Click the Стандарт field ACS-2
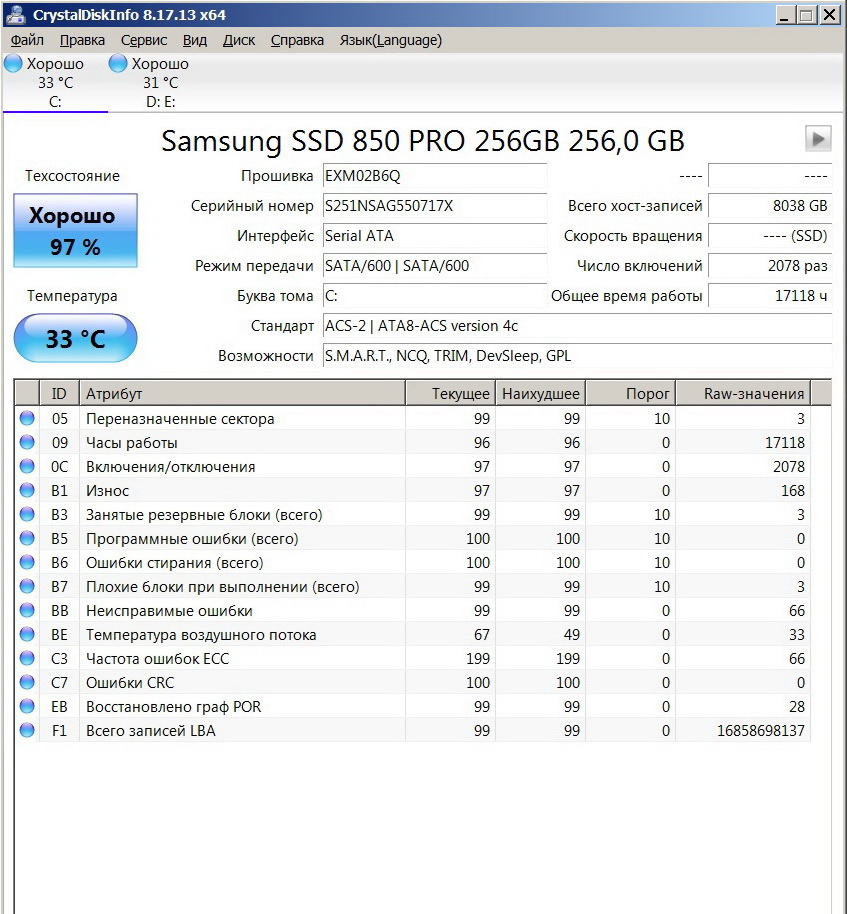The width and height of the screenshot is (847, 914). point(577,326)
